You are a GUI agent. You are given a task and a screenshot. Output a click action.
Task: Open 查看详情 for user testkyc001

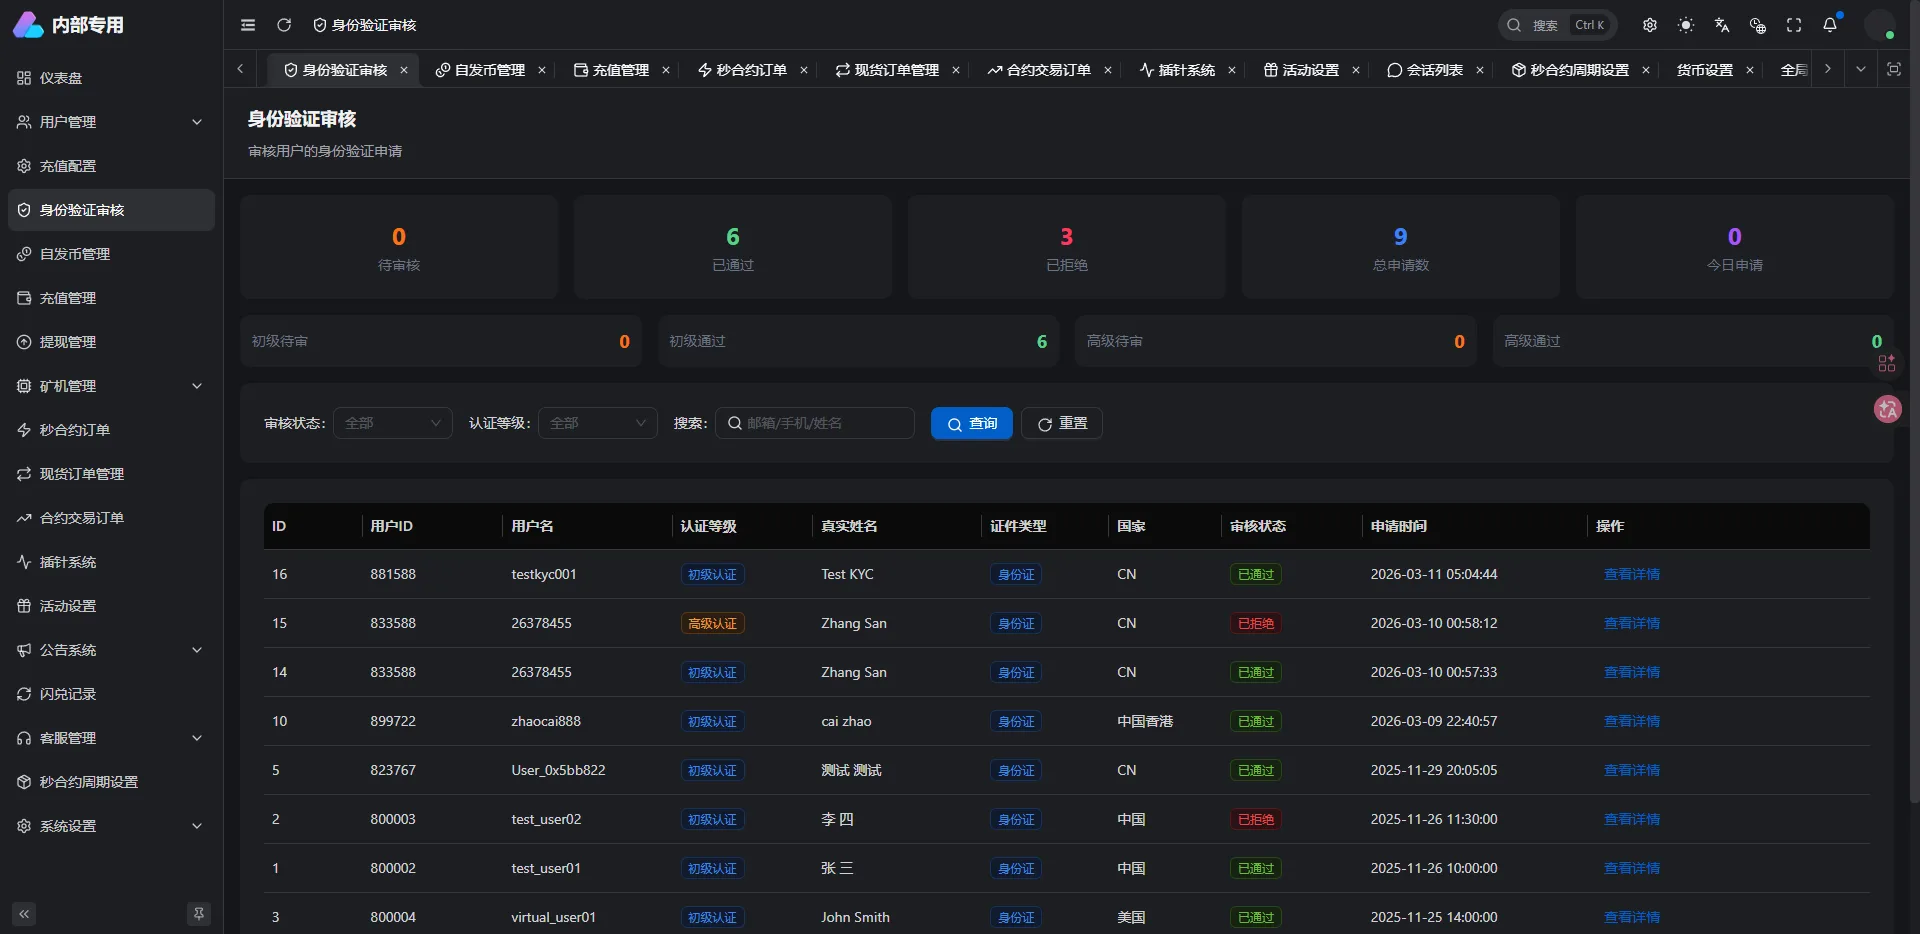pyautogui.click(x=1632, y=574)
